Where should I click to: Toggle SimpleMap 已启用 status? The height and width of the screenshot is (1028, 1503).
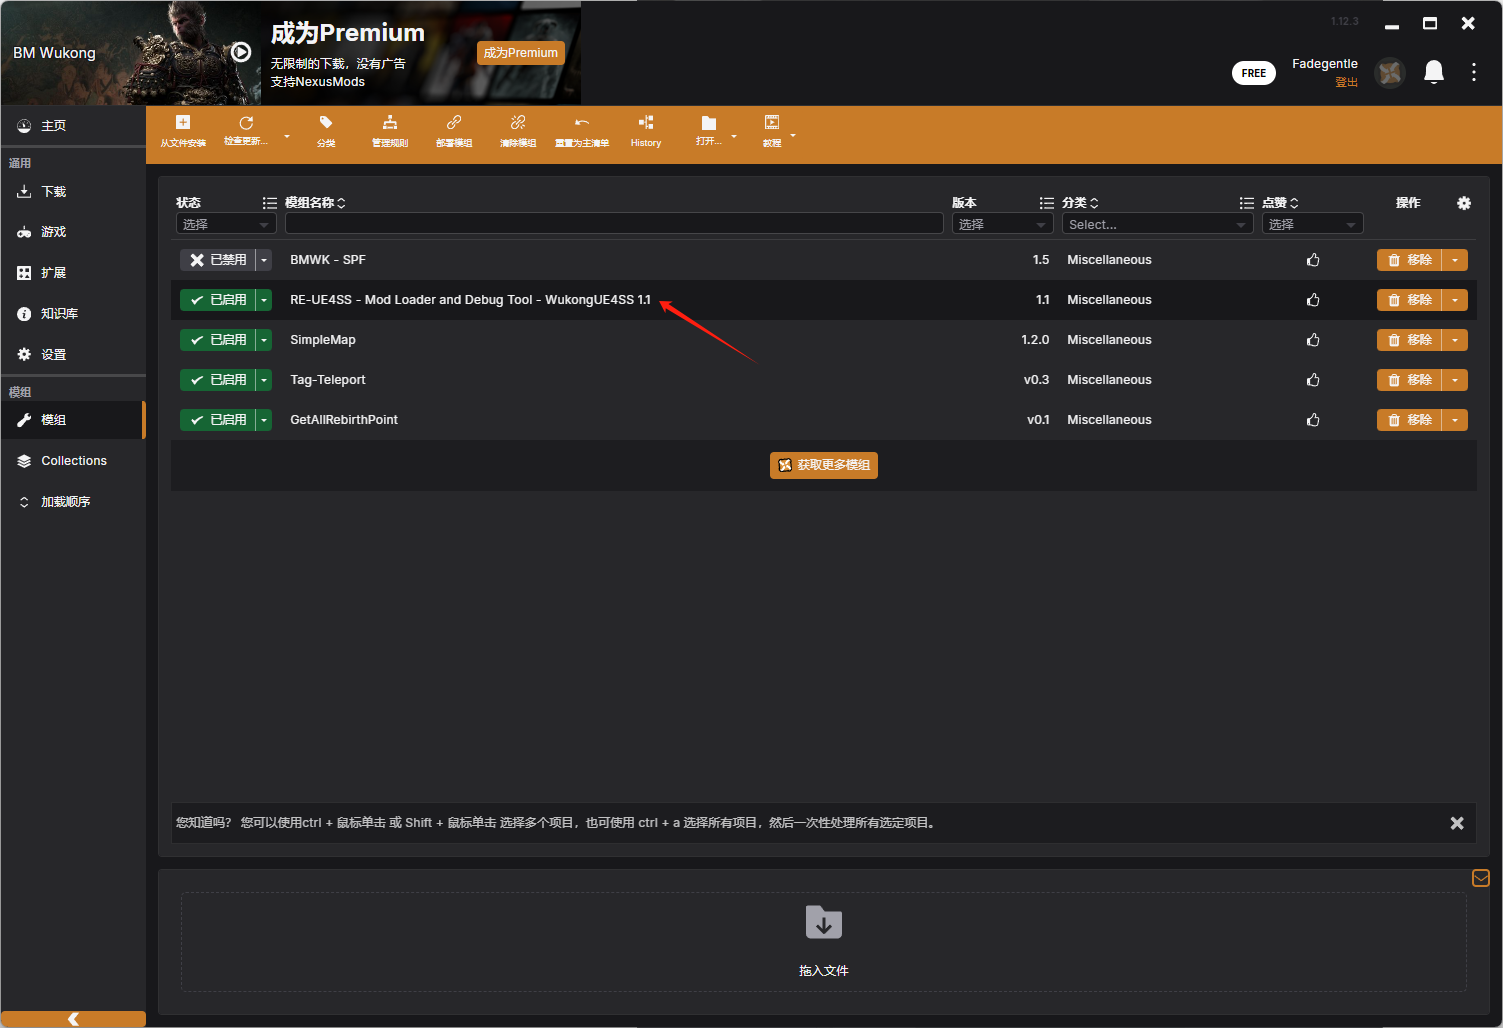218,340
